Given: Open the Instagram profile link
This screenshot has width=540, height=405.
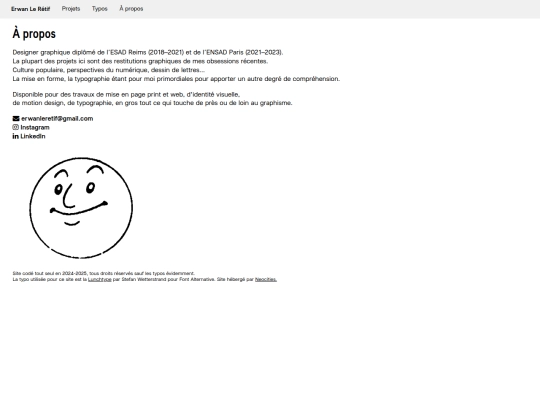Looking at the screenshot, I should click(35, 127).
